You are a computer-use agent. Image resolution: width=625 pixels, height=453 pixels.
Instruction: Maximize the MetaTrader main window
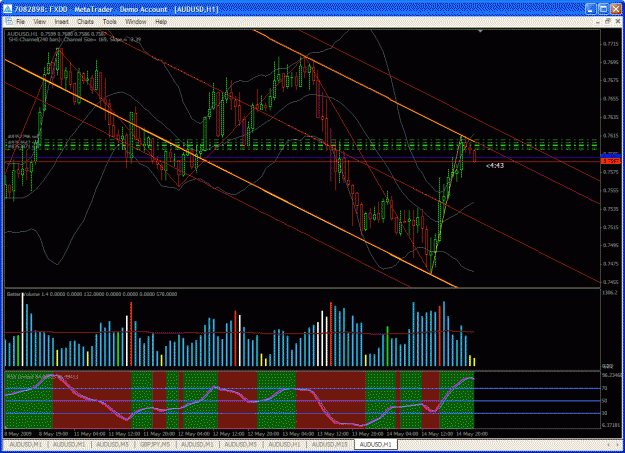603,9
